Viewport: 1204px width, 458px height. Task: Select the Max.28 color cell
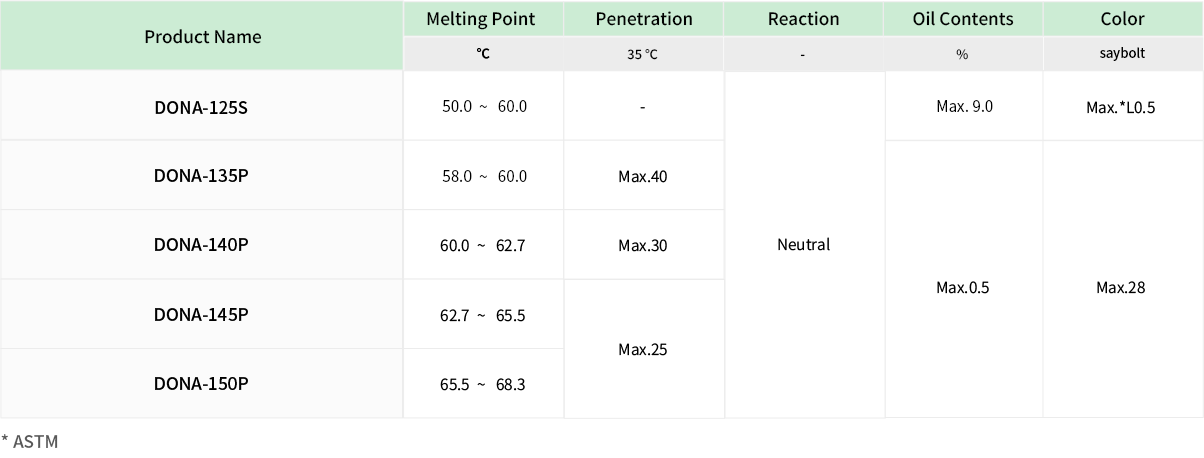1121,288
